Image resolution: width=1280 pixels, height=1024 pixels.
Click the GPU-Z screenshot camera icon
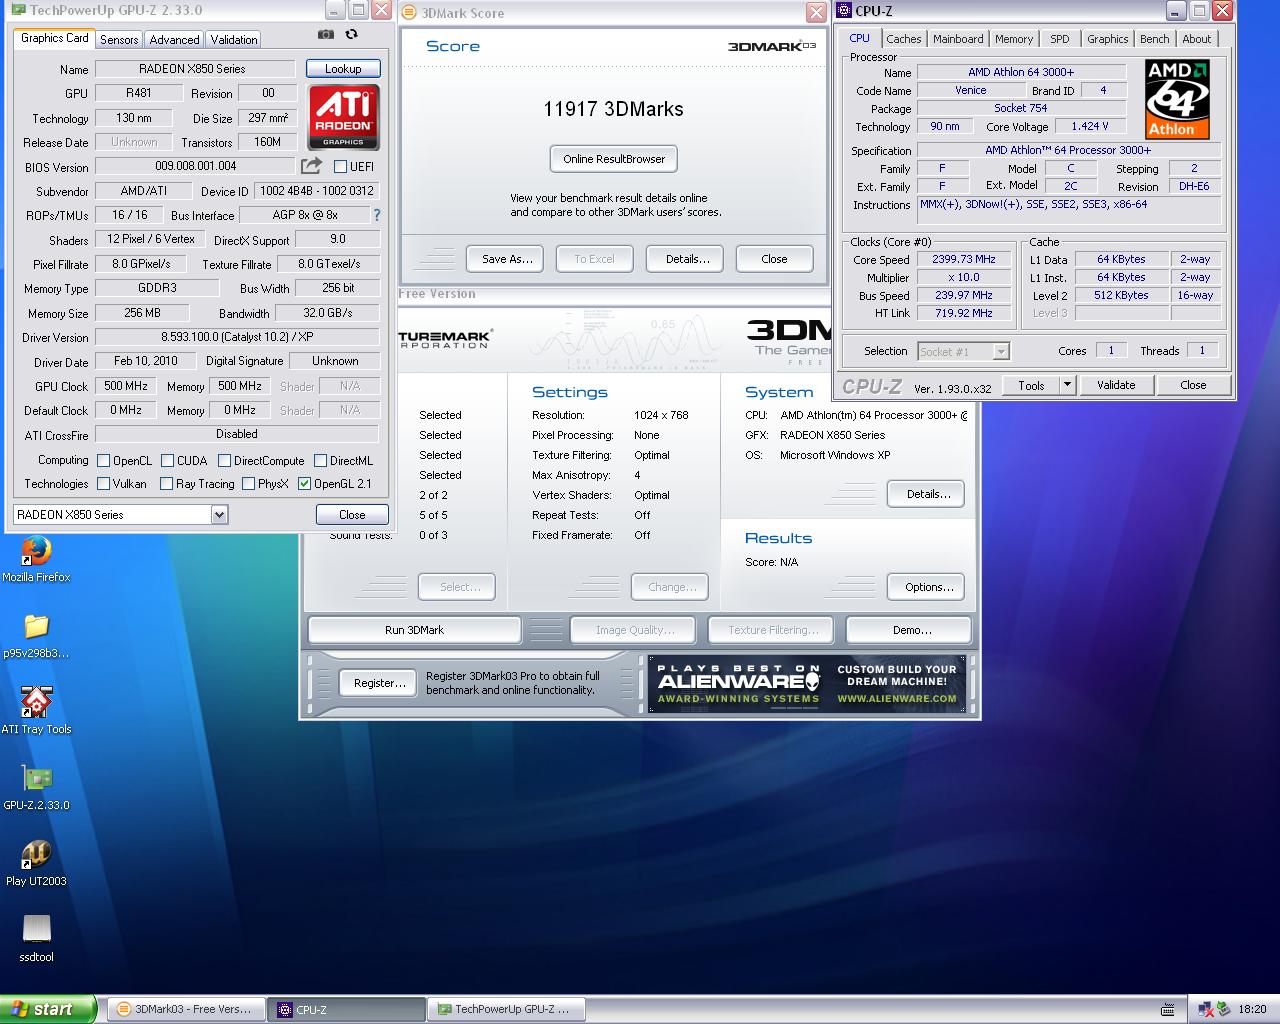point(326,34)
